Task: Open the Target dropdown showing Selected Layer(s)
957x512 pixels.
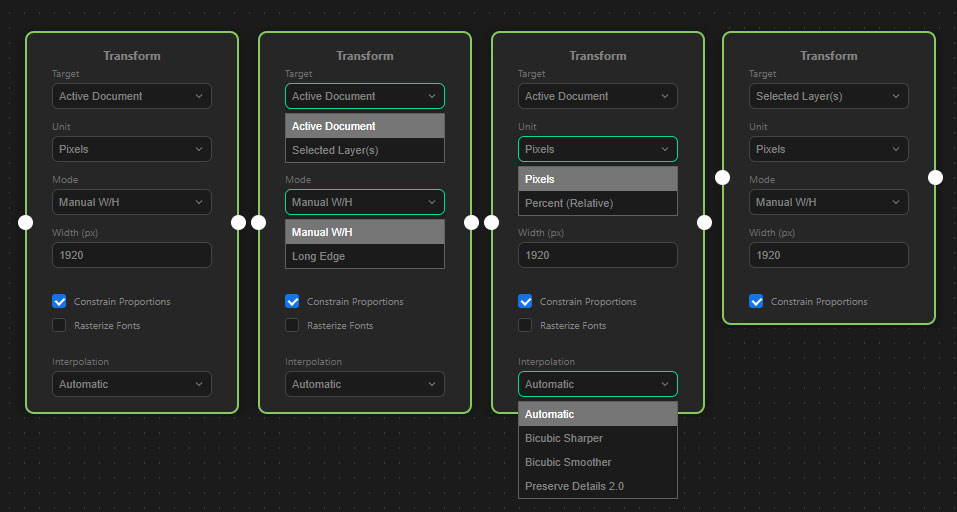Action: (828, 96)
